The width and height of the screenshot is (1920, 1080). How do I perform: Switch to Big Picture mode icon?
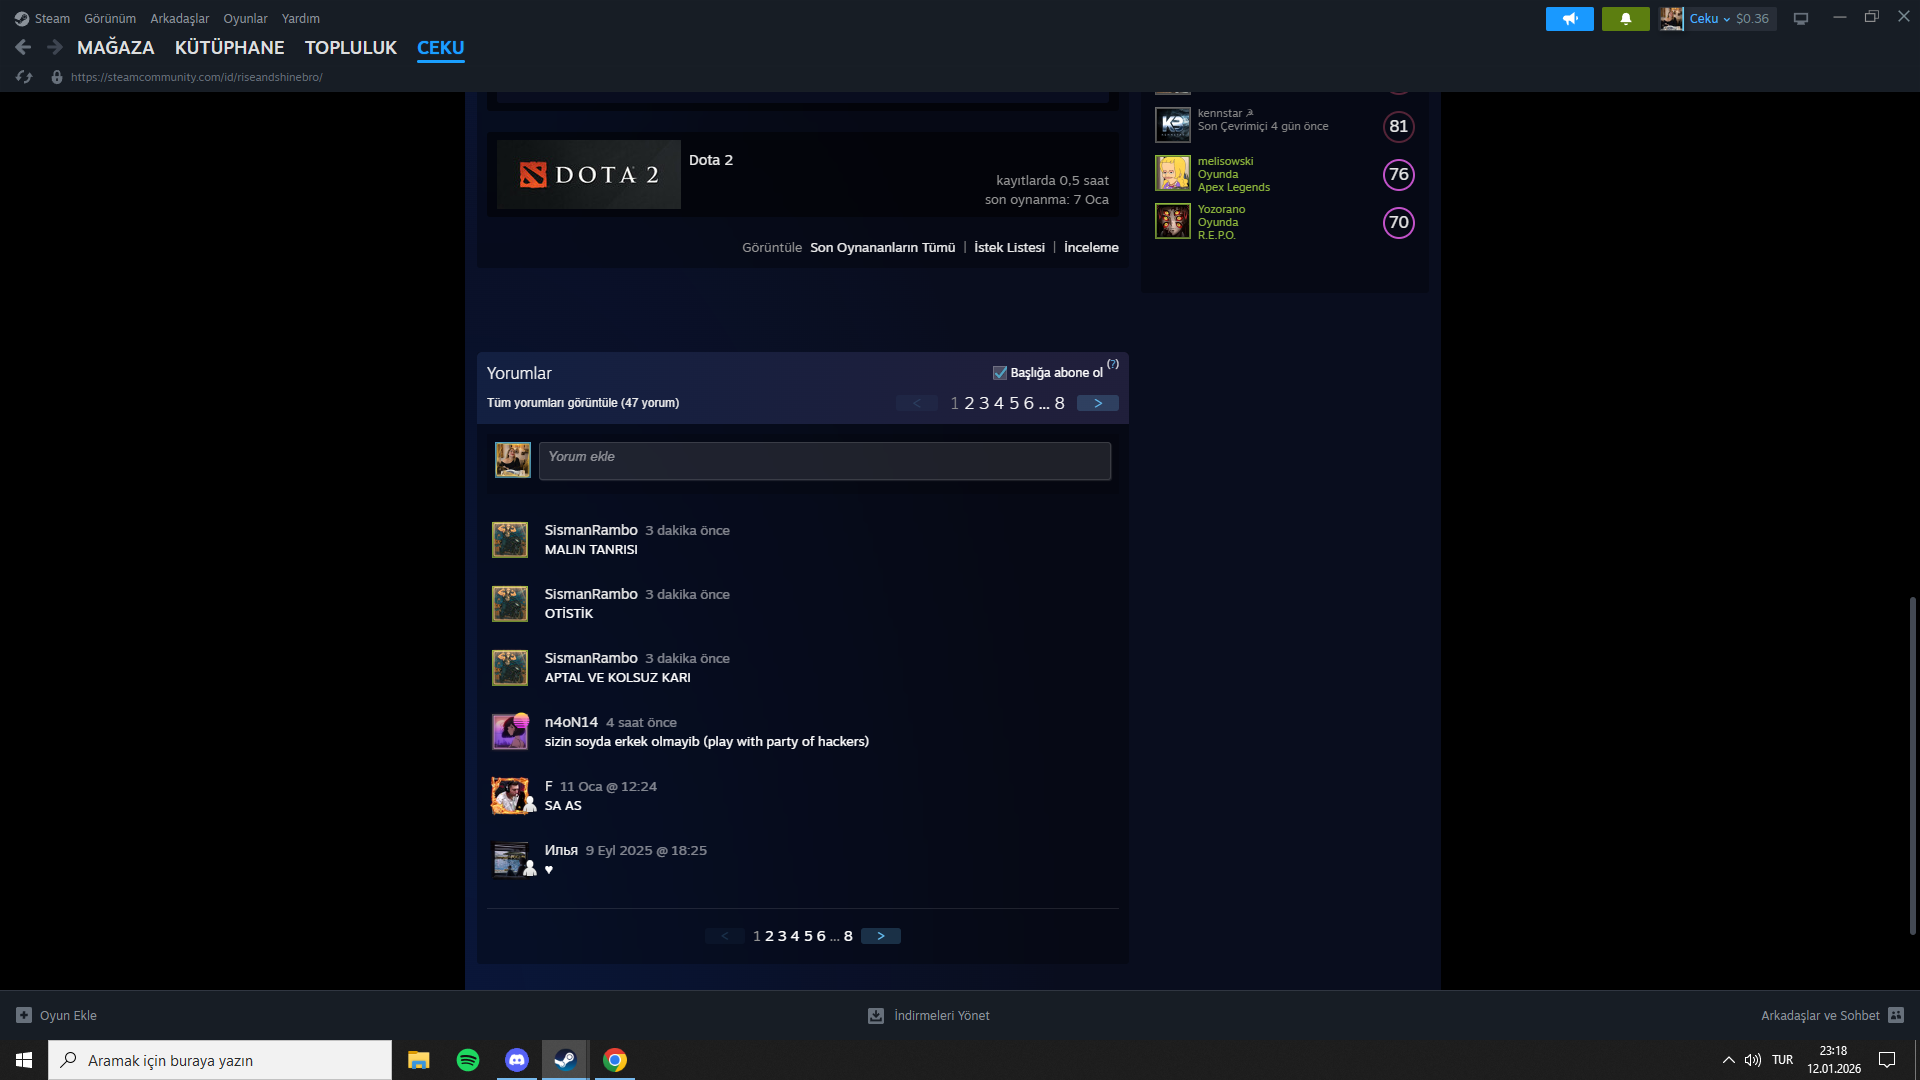(x=1801, y=19)
